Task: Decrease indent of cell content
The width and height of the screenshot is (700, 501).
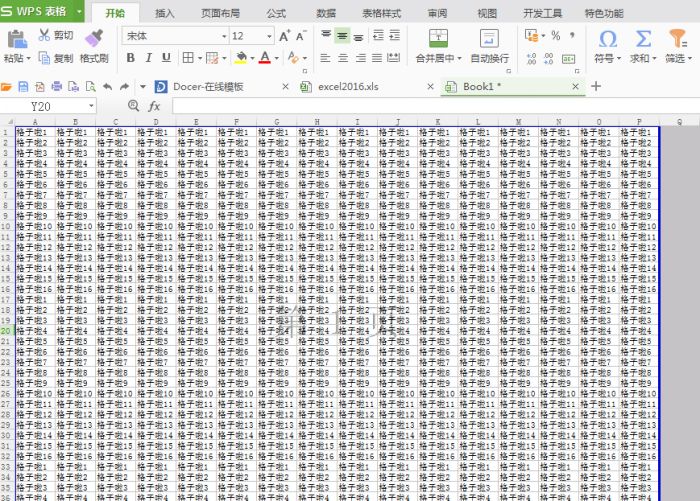Action: coord(378,35)
